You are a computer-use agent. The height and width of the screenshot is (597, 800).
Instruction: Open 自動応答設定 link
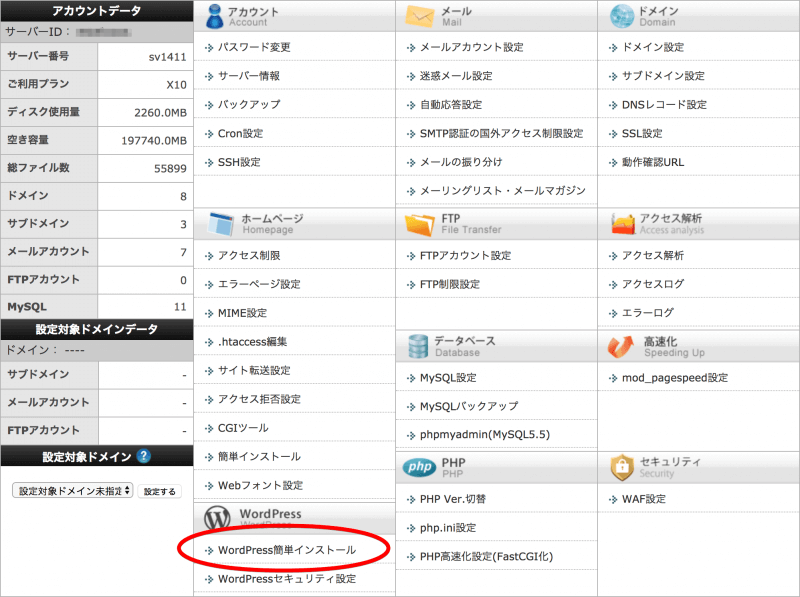451,105
